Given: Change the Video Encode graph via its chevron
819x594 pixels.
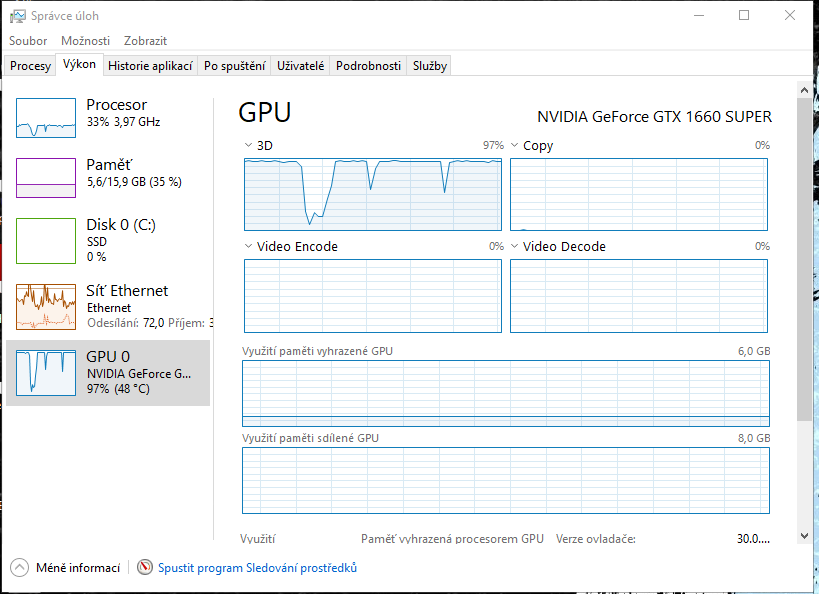Looking at the screenshot, I should click(248, 246).
